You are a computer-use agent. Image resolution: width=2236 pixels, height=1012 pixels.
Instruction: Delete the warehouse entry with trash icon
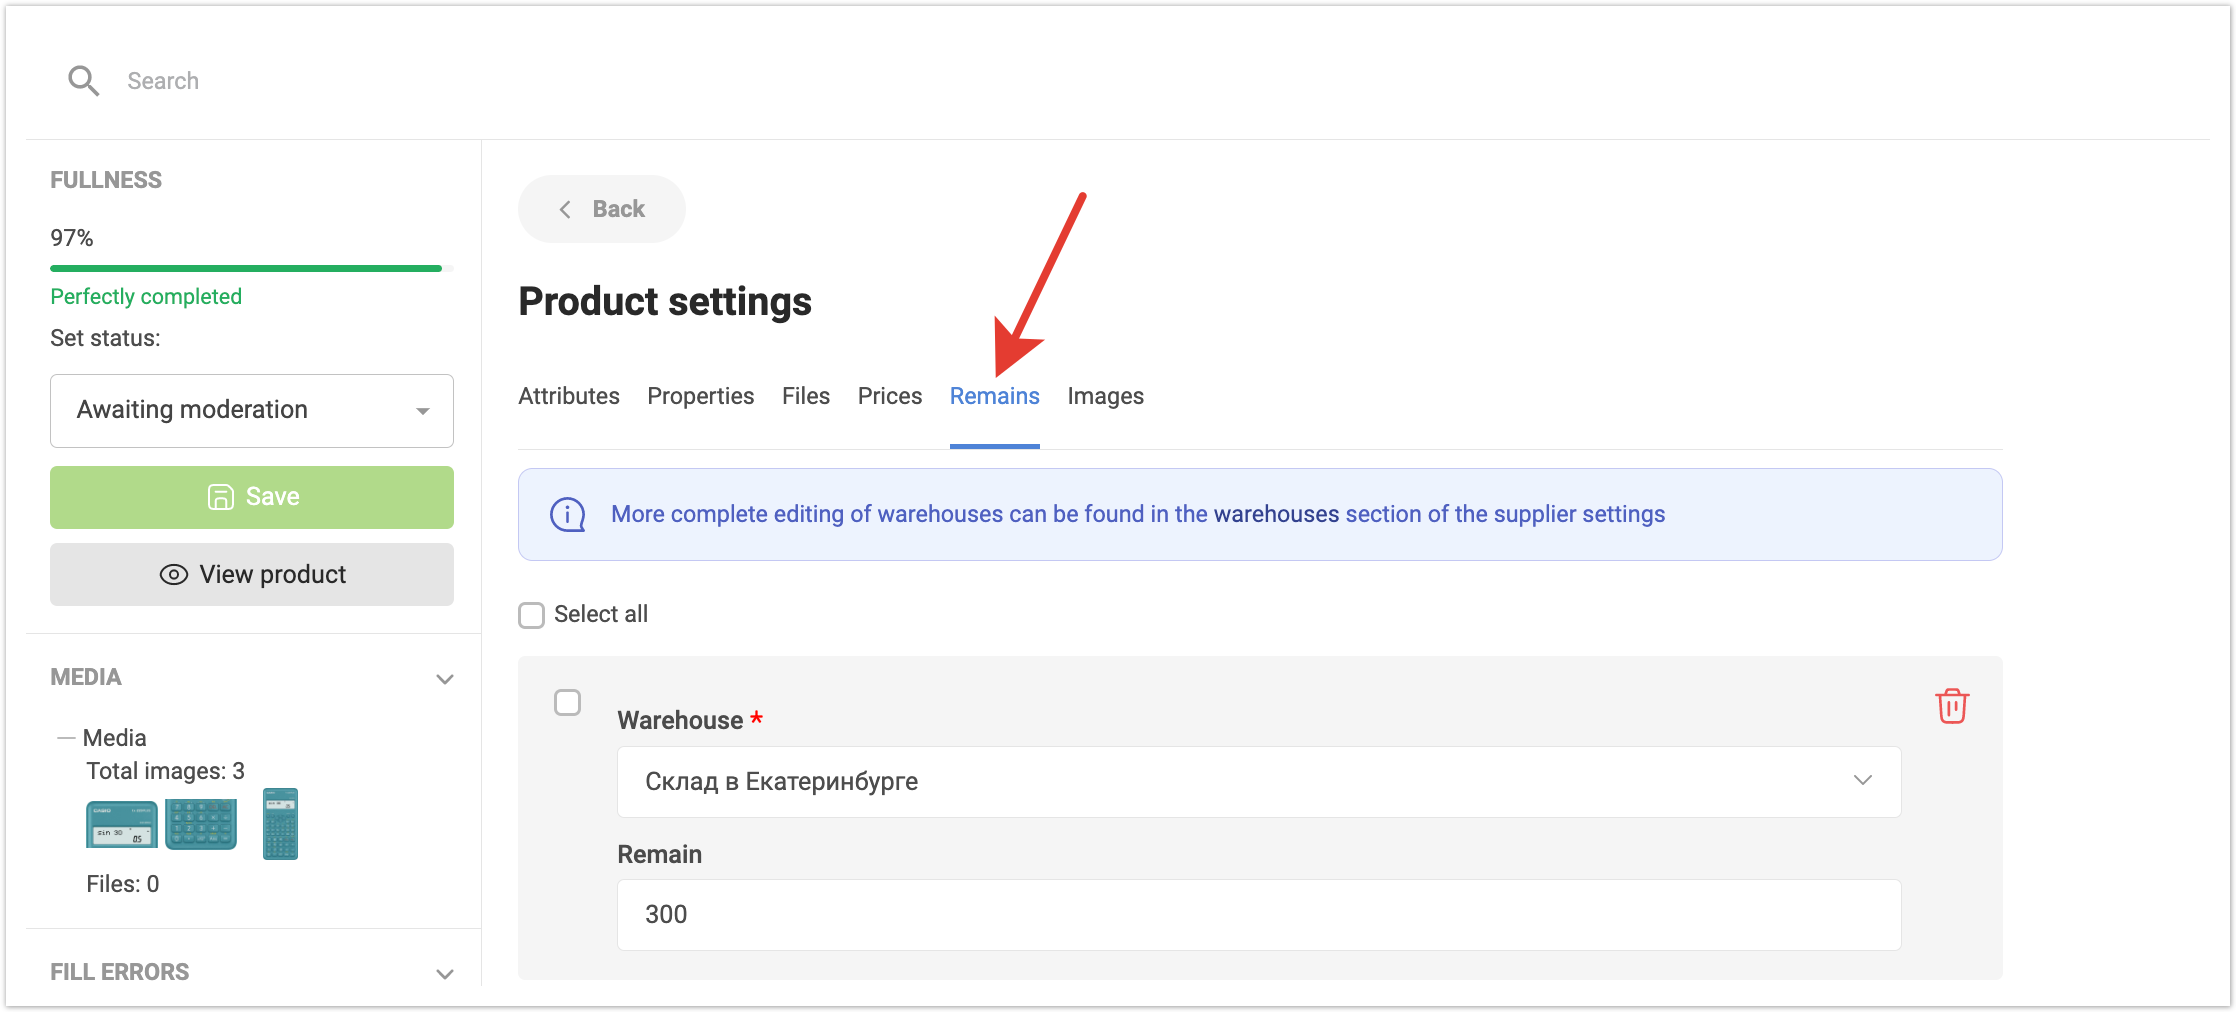[1951, 706]
